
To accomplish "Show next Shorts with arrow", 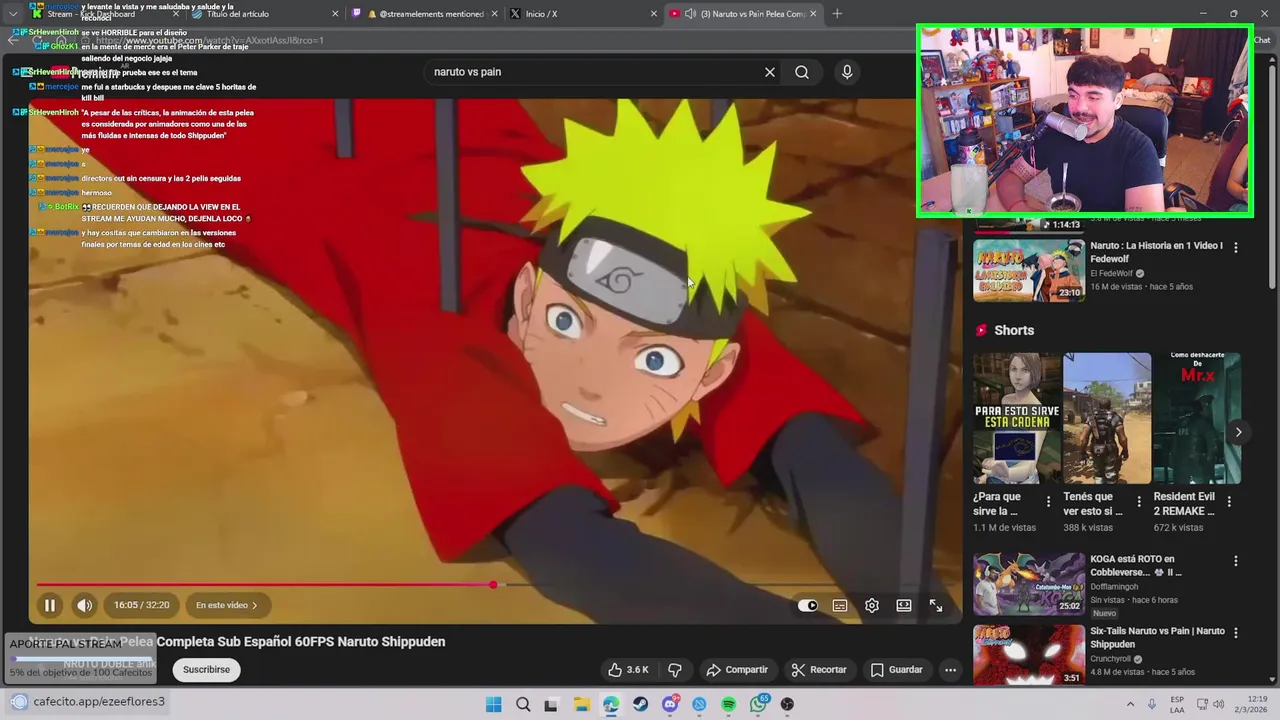I will pos(1238,432).
